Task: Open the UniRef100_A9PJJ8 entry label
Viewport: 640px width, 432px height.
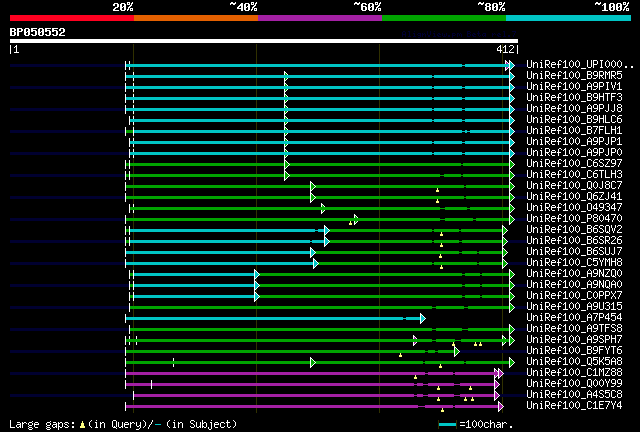Action: (x=574, y=109)
